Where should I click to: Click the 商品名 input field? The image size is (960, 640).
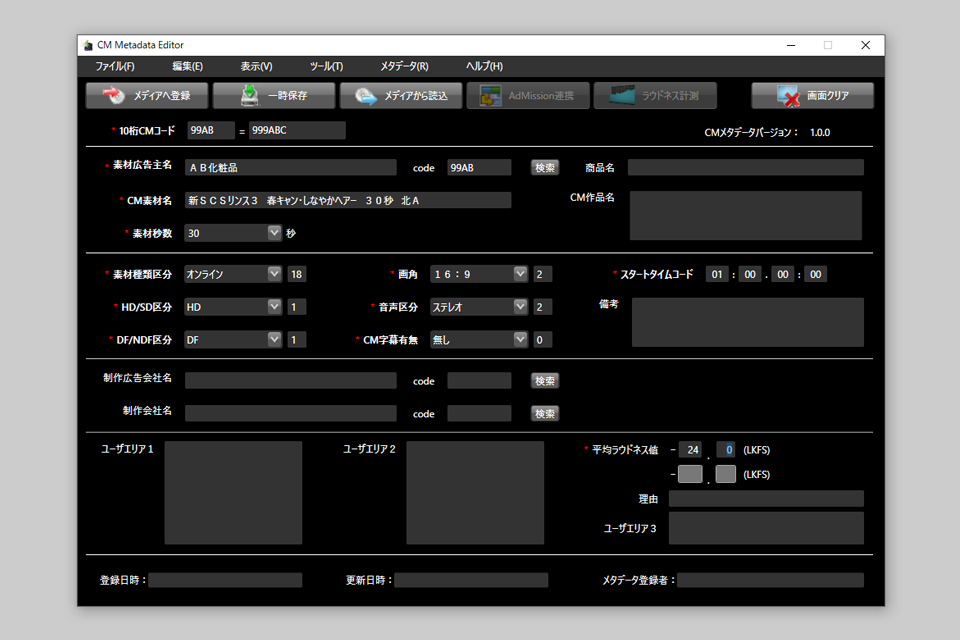[746, 168]
